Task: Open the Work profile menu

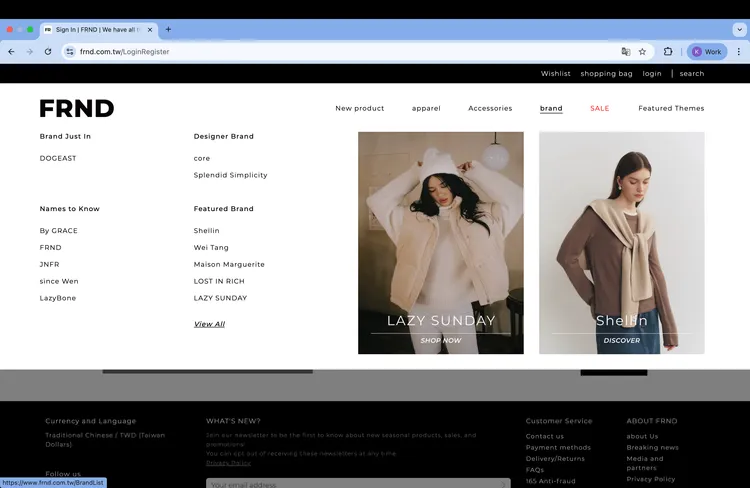Action: click(x=706, y=51)
